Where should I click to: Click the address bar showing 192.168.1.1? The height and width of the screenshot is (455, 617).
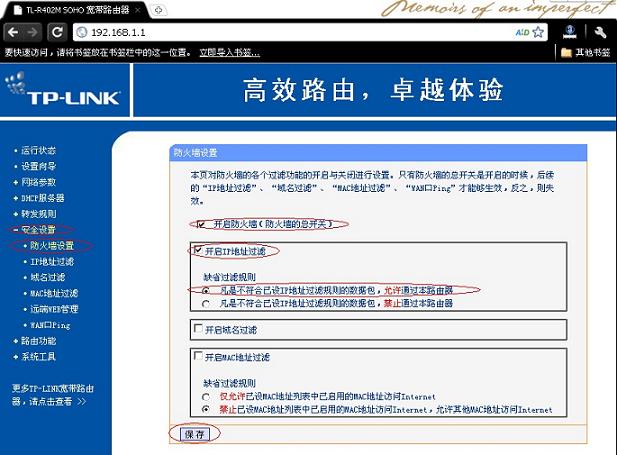300,32
